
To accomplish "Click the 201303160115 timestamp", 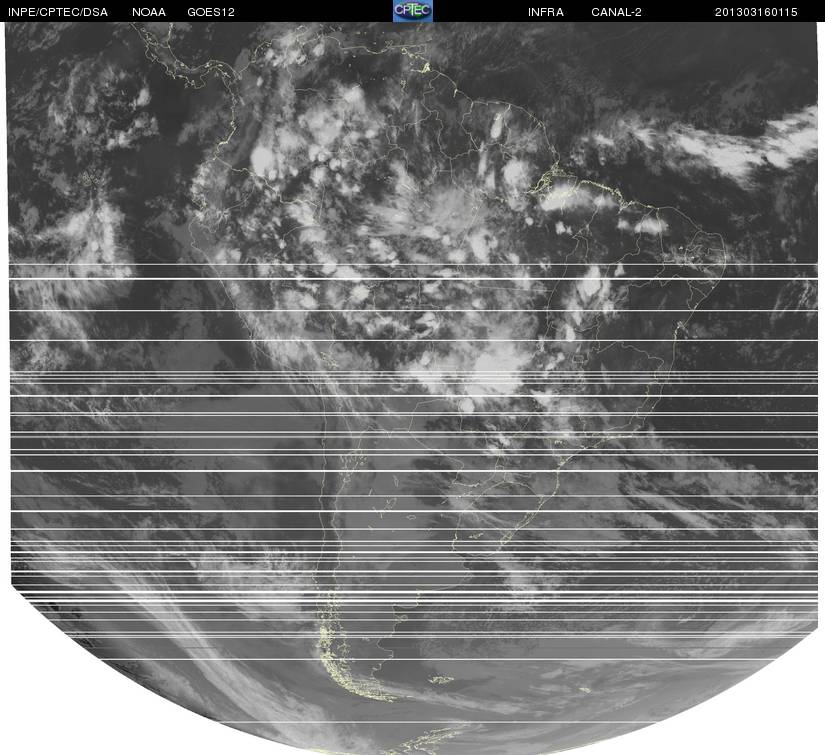I will [x=756, y=12].
